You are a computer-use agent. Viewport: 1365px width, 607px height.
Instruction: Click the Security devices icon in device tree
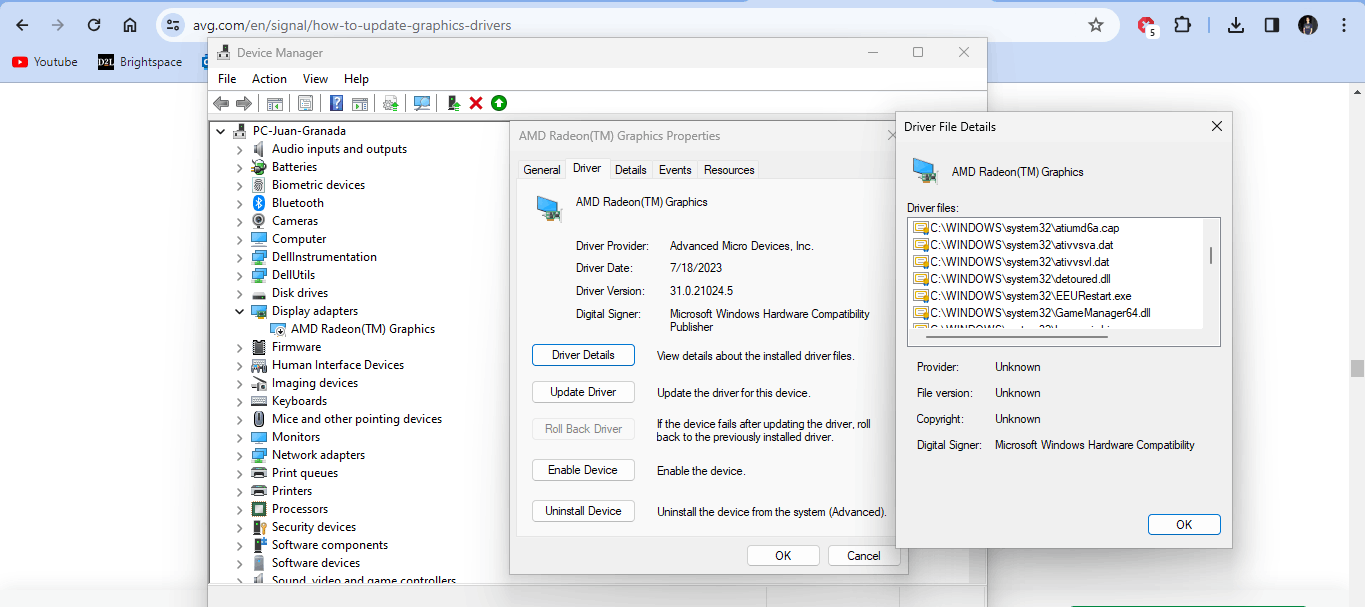tap(259, 527)
